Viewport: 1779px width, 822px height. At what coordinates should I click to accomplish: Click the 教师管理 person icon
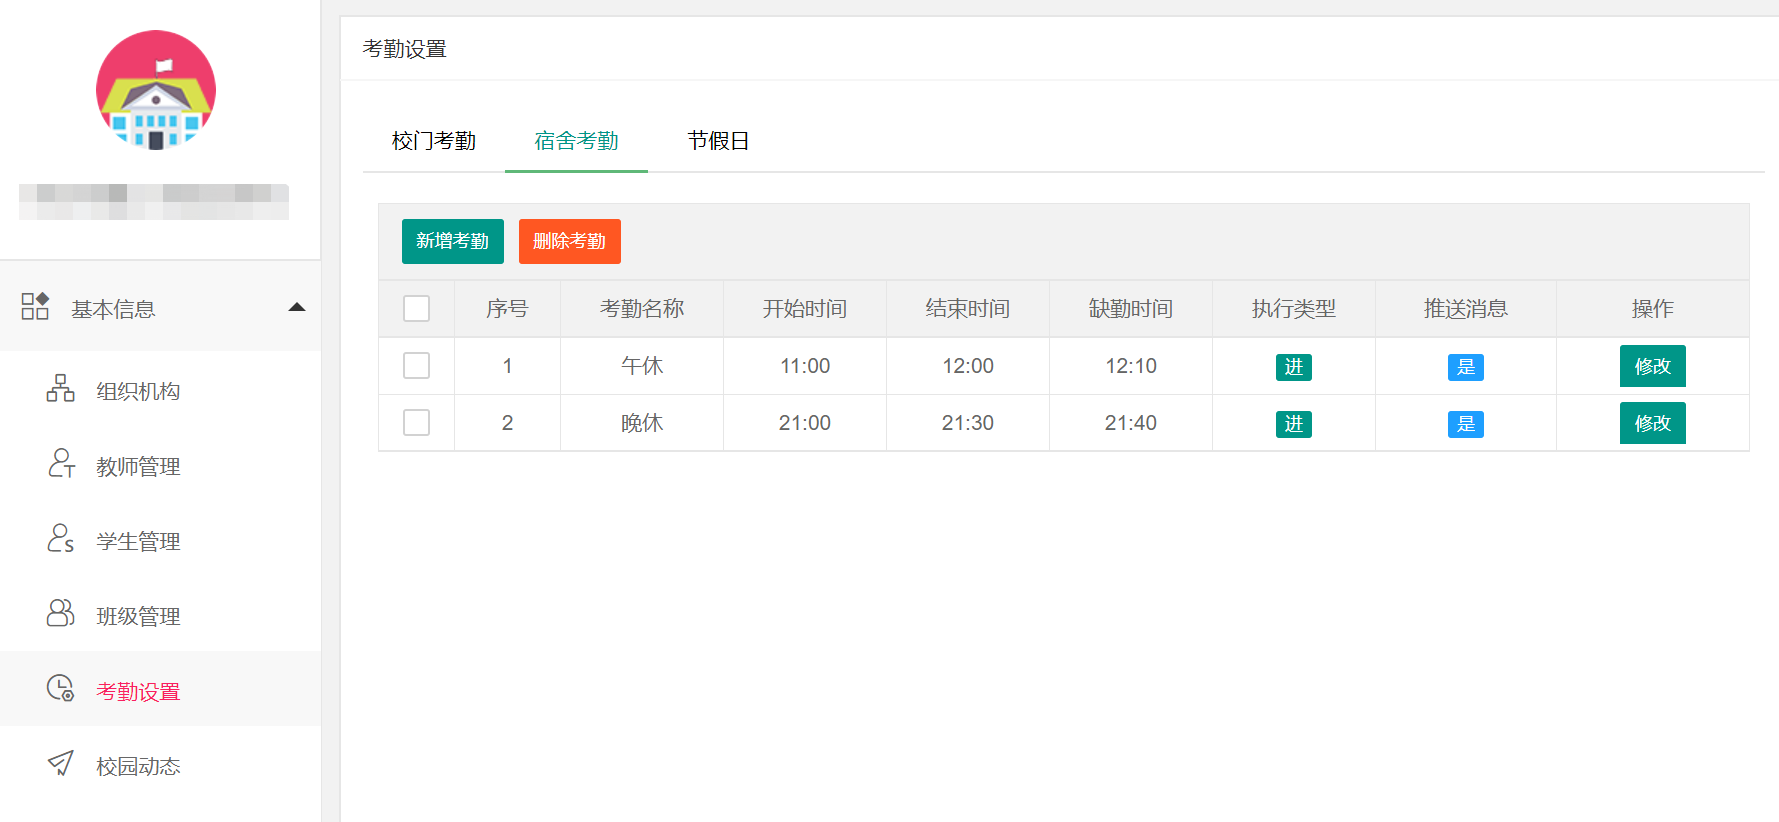61,464
